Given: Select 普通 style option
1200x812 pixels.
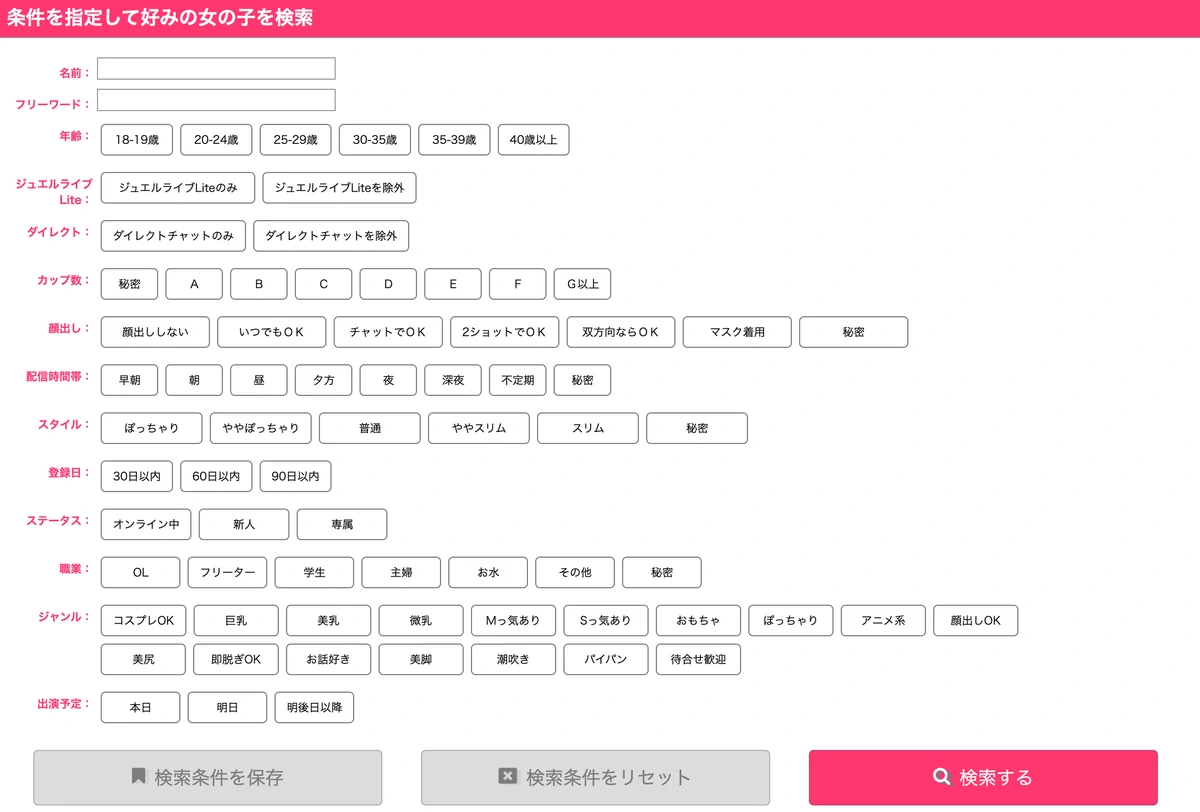Looking at the screenshot, I should tap(370, 428).
